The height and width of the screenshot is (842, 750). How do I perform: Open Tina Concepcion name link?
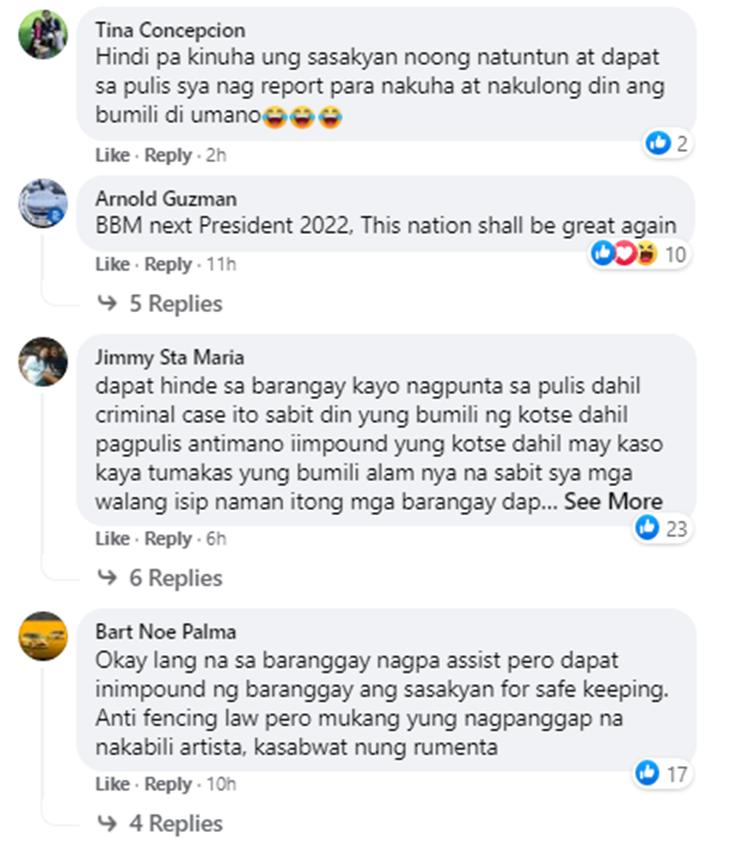(170, 30)
